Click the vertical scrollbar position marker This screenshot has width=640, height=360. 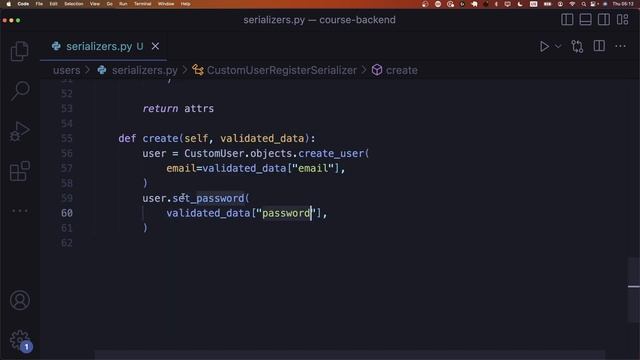(x=633, y=287)
